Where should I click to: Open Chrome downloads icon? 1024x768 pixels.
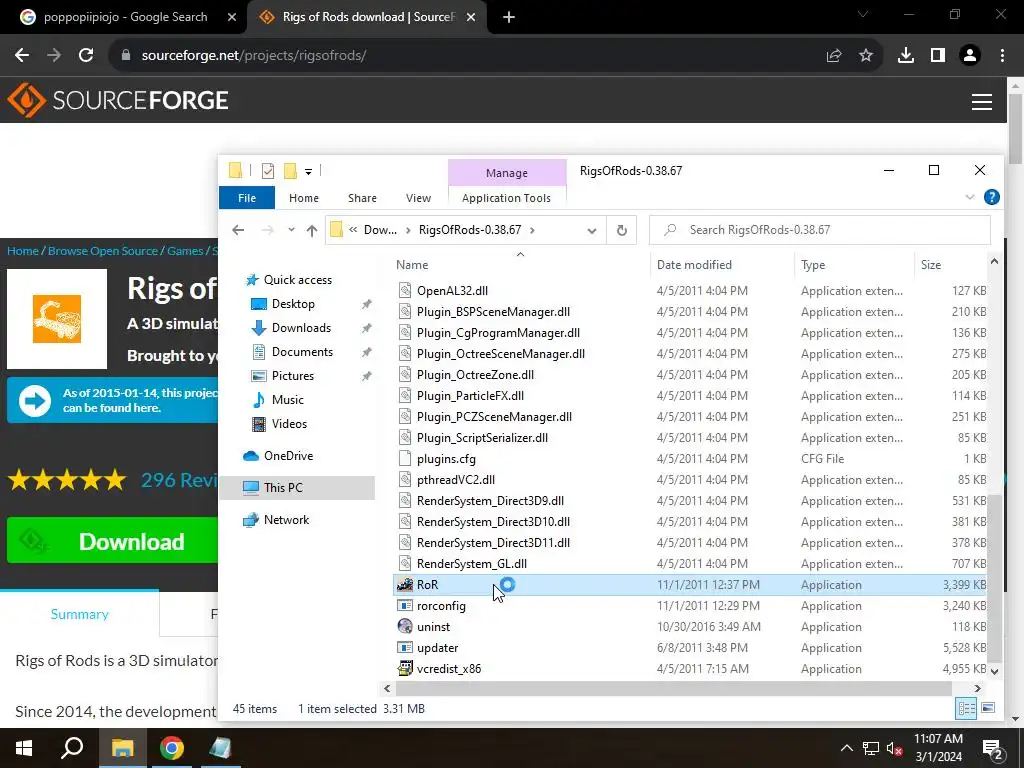pos(906,56)
